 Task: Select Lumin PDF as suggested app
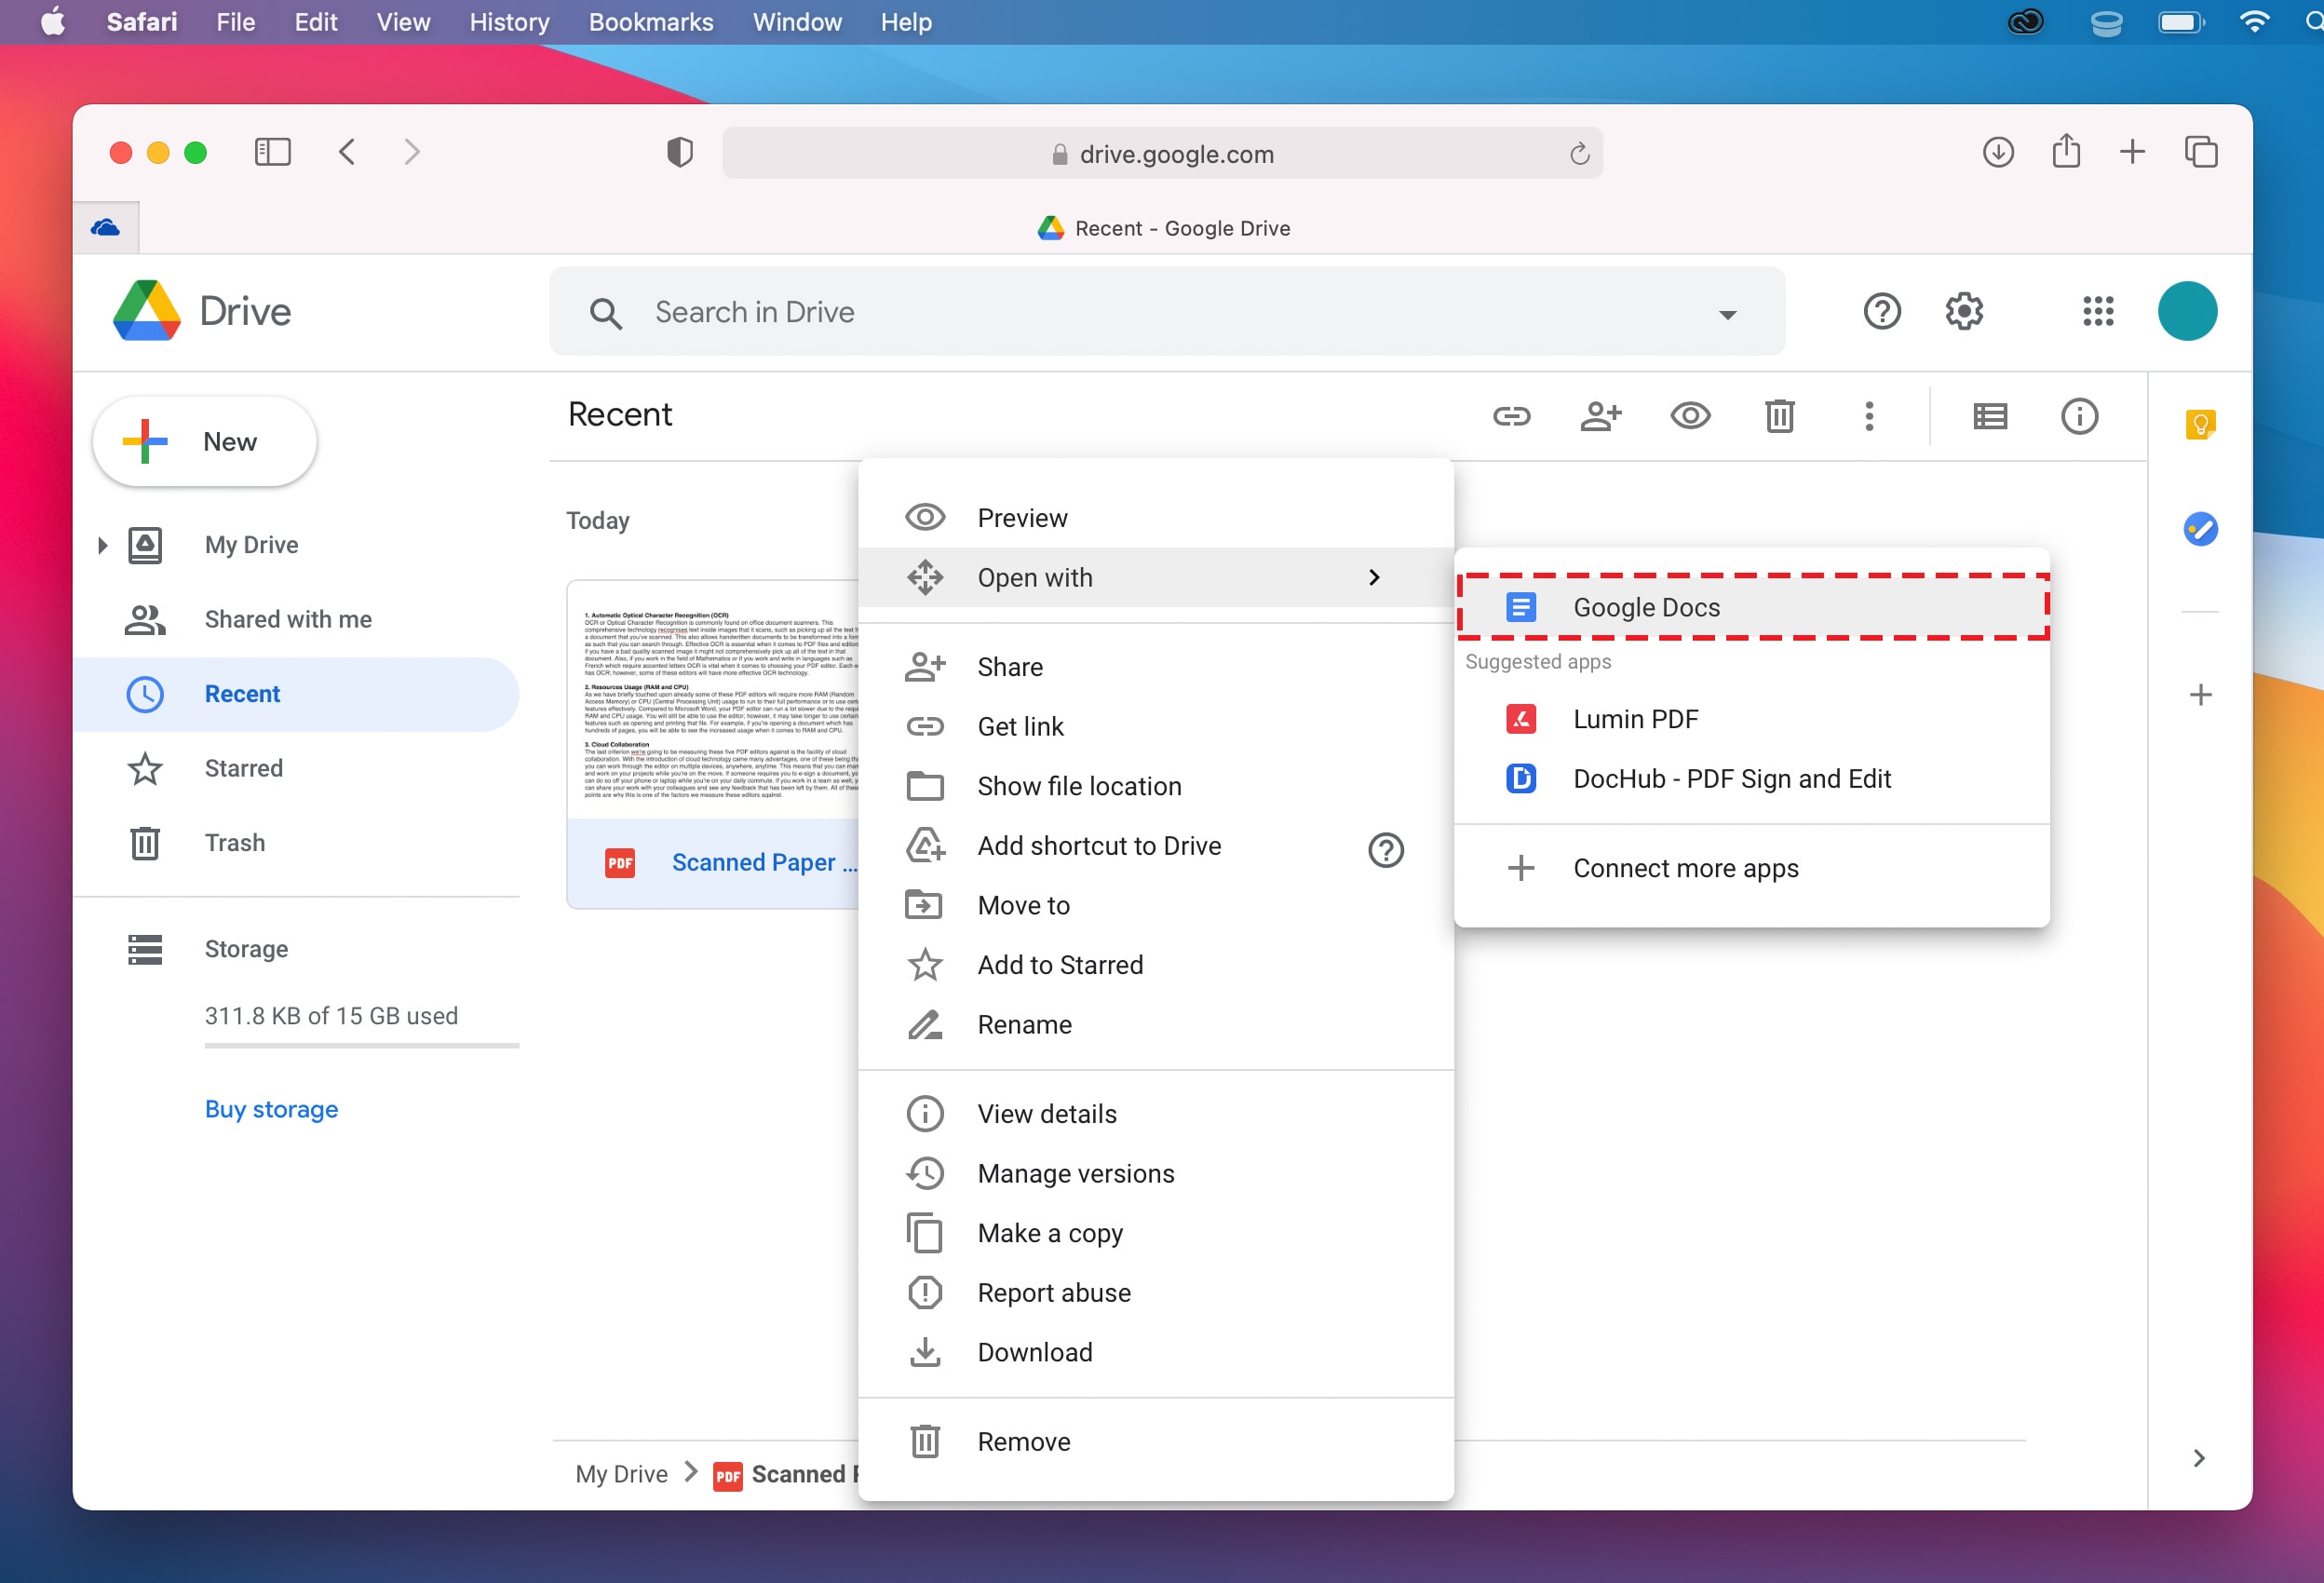pyautogui.click(x=1635, y=718)
